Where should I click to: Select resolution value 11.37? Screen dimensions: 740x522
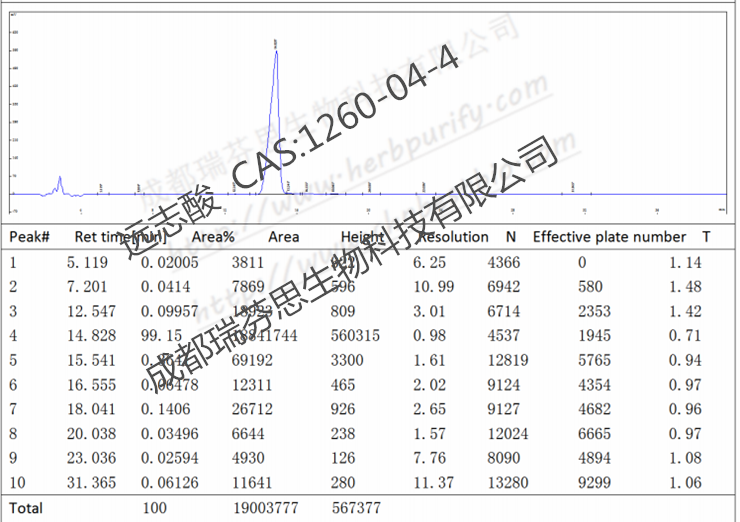432,483
